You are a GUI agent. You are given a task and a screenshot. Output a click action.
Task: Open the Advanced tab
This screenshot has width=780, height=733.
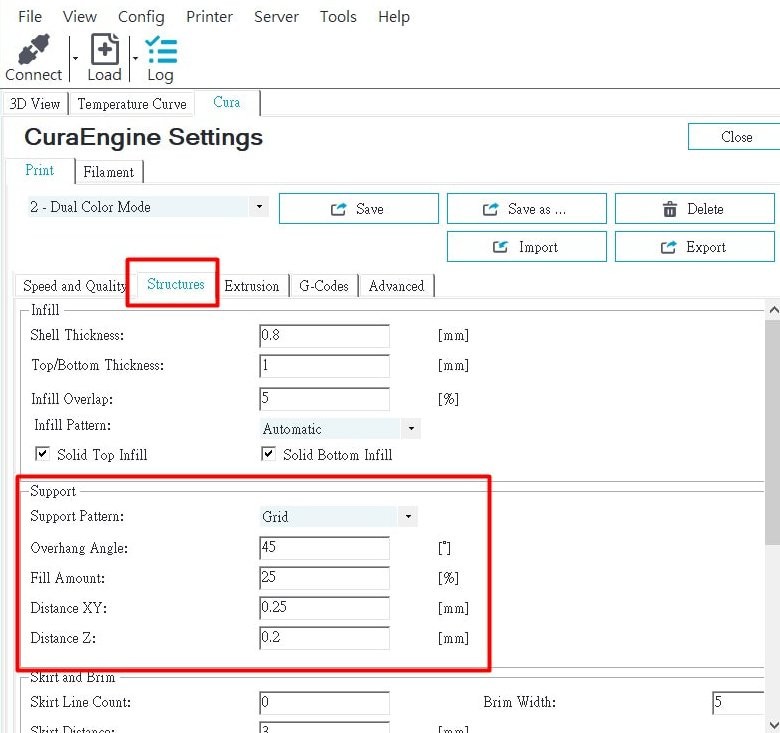click(x=396, y=286)
